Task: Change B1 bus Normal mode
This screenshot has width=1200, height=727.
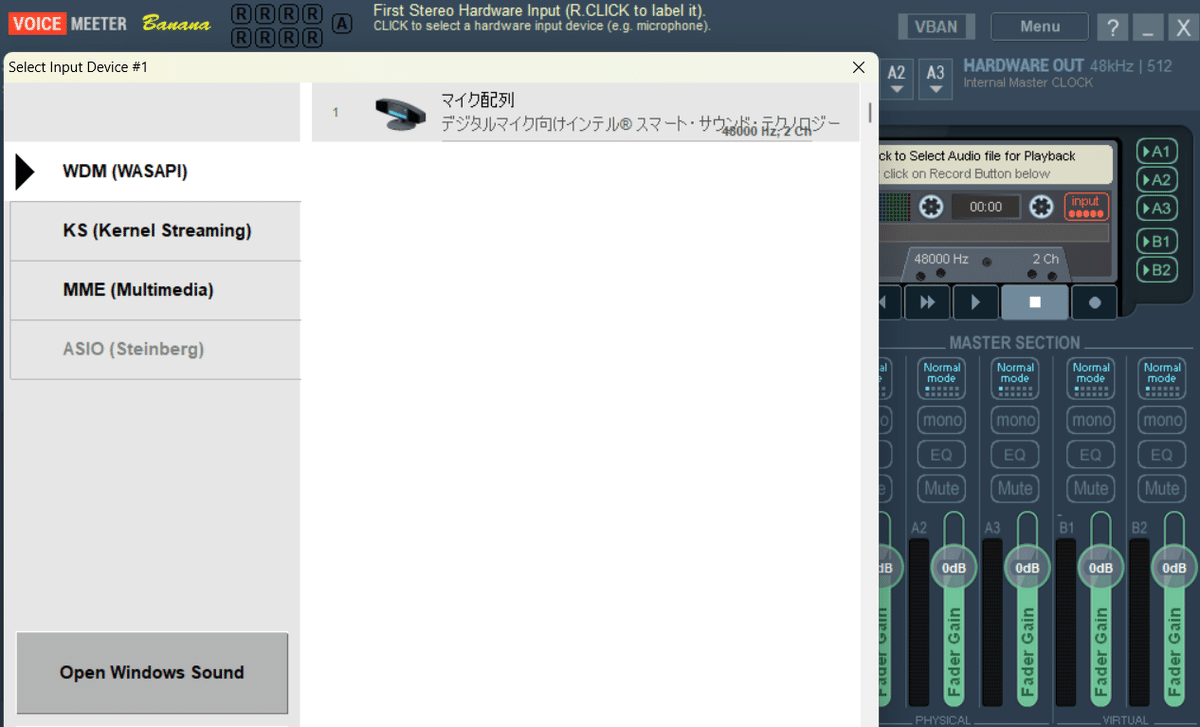Action: [x=1091, y=378]
